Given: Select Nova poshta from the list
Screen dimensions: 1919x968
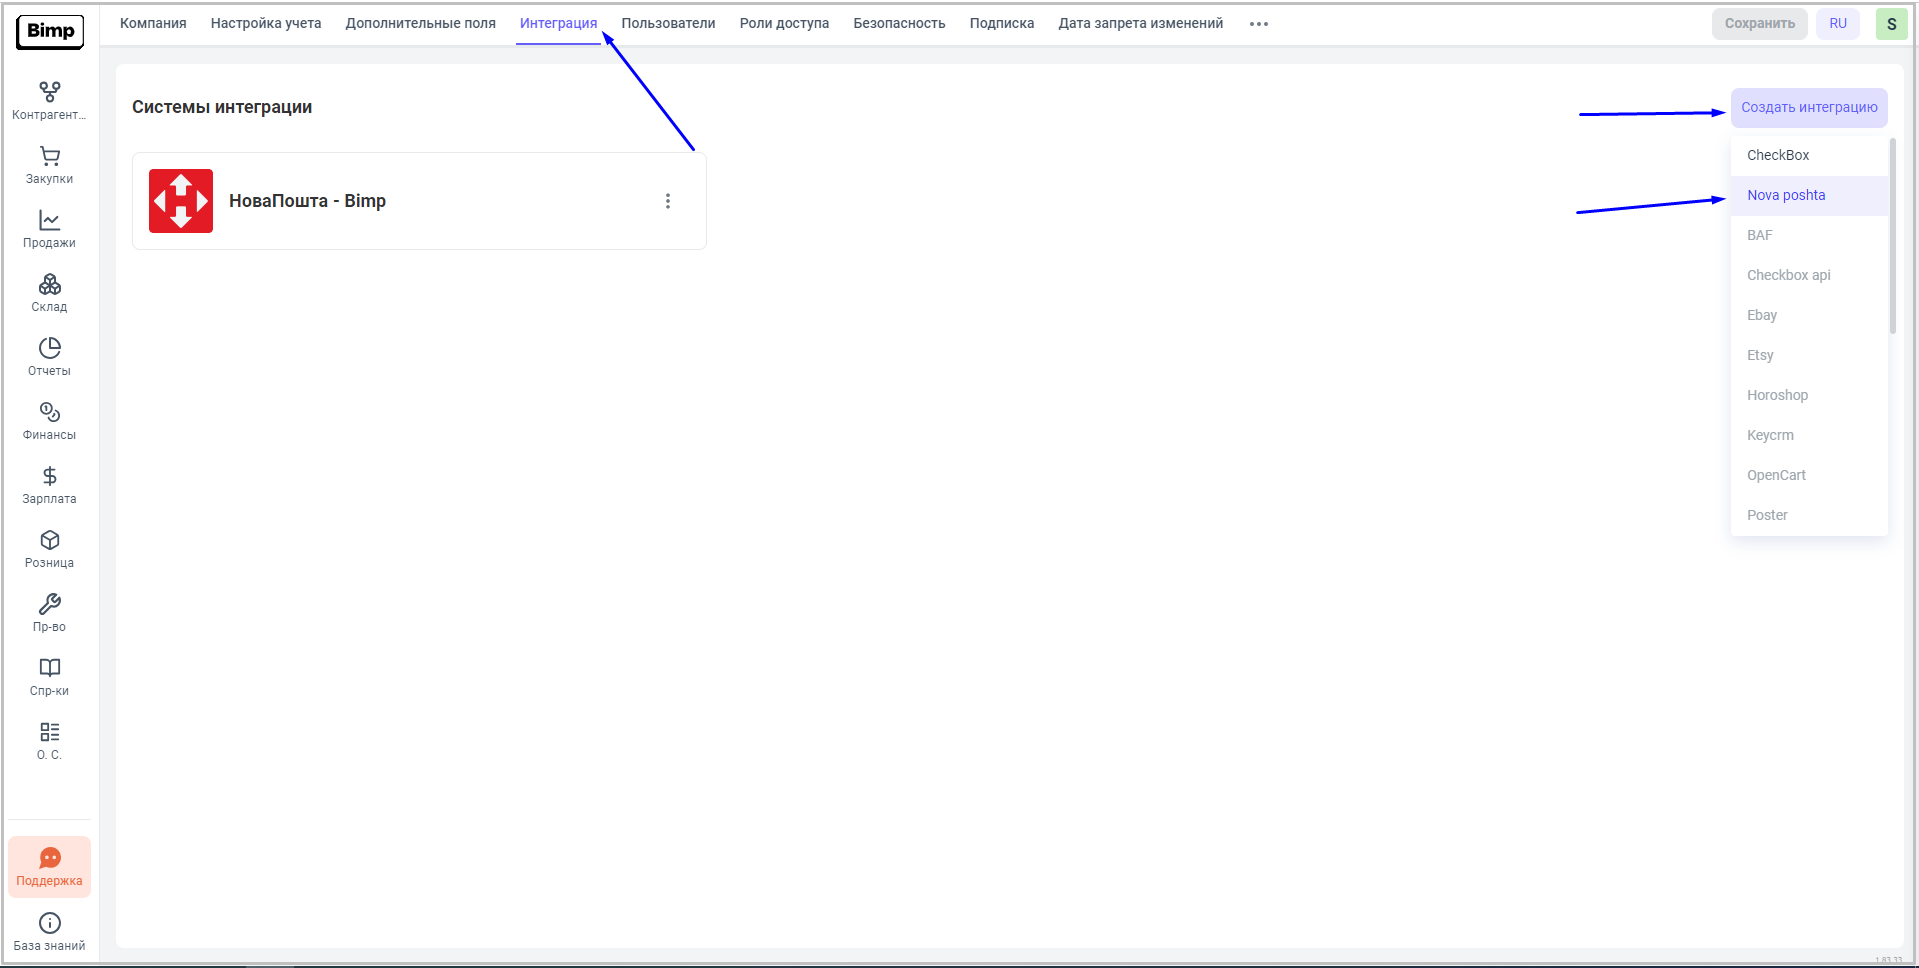Looking at the screenshot, I should 1786,195.
